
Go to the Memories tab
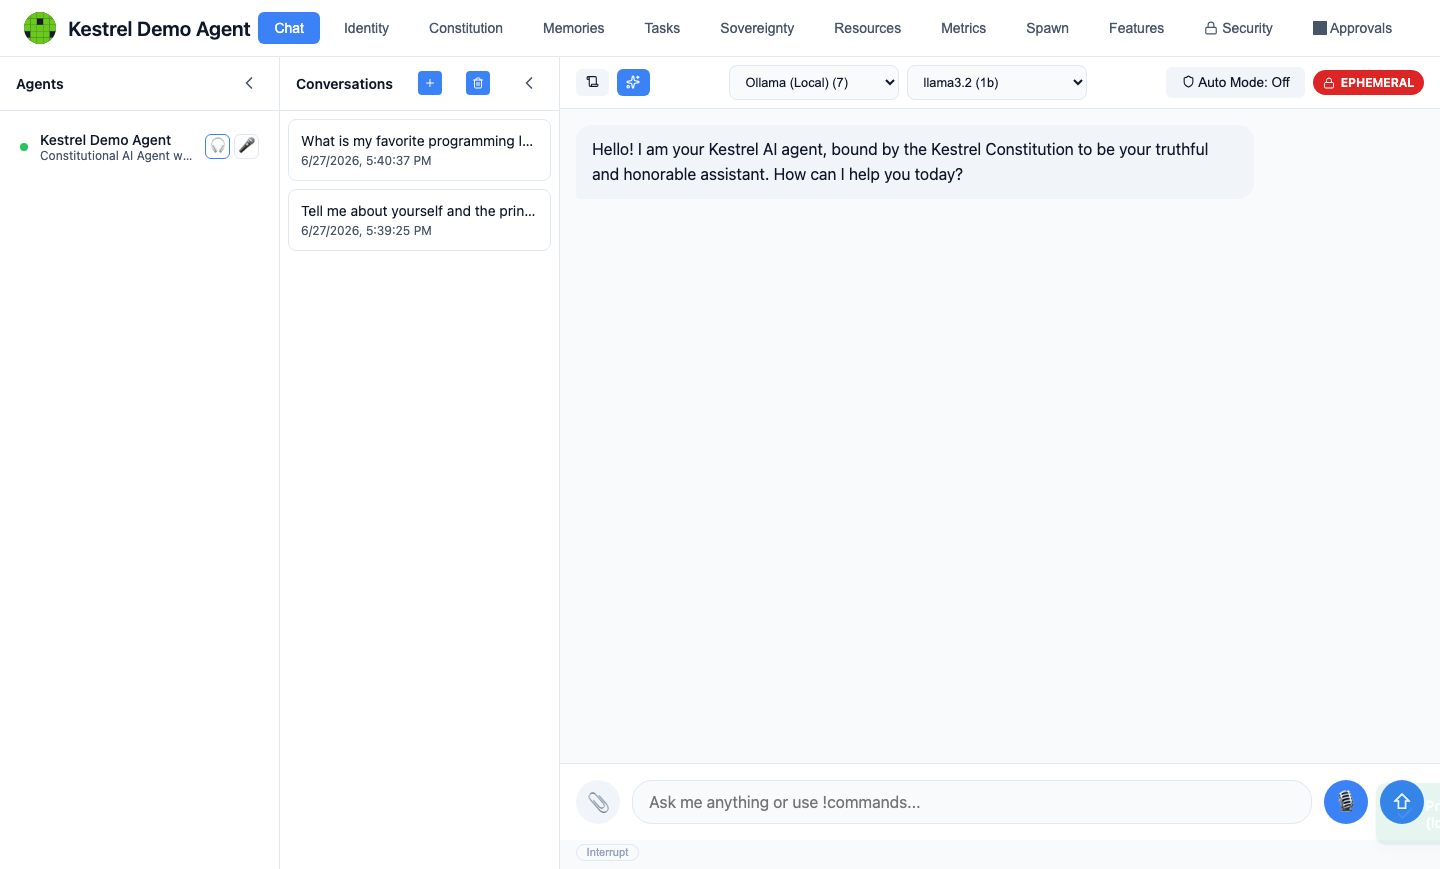point(573,28)
